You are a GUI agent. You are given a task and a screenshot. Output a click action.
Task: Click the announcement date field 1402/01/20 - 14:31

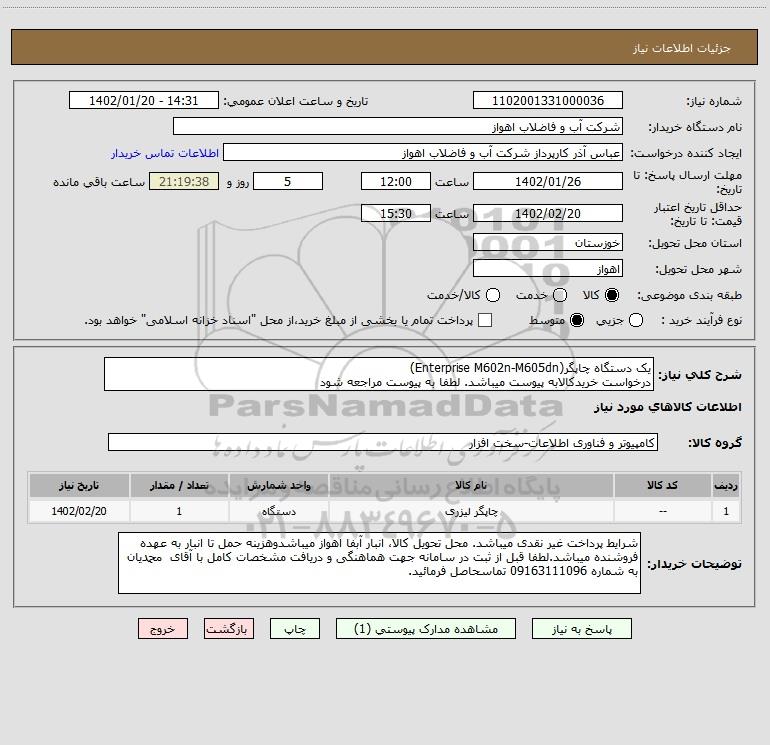[x=144, y=101]
